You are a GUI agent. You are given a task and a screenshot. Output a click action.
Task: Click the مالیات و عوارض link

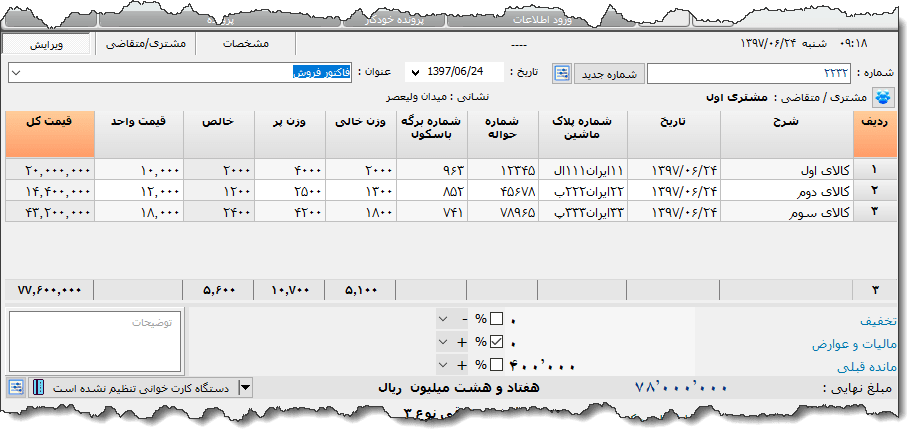click(x=854, y=344)
